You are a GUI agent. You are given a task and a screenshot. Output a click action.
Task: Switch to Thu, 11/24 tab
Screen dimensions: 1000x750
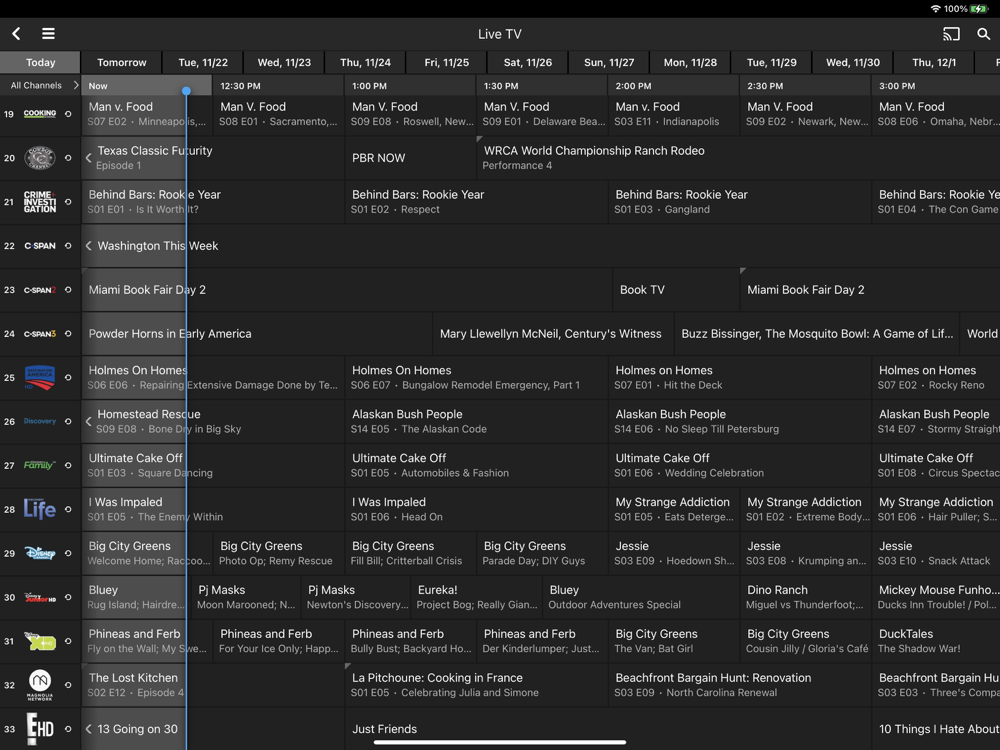(365, 62)
